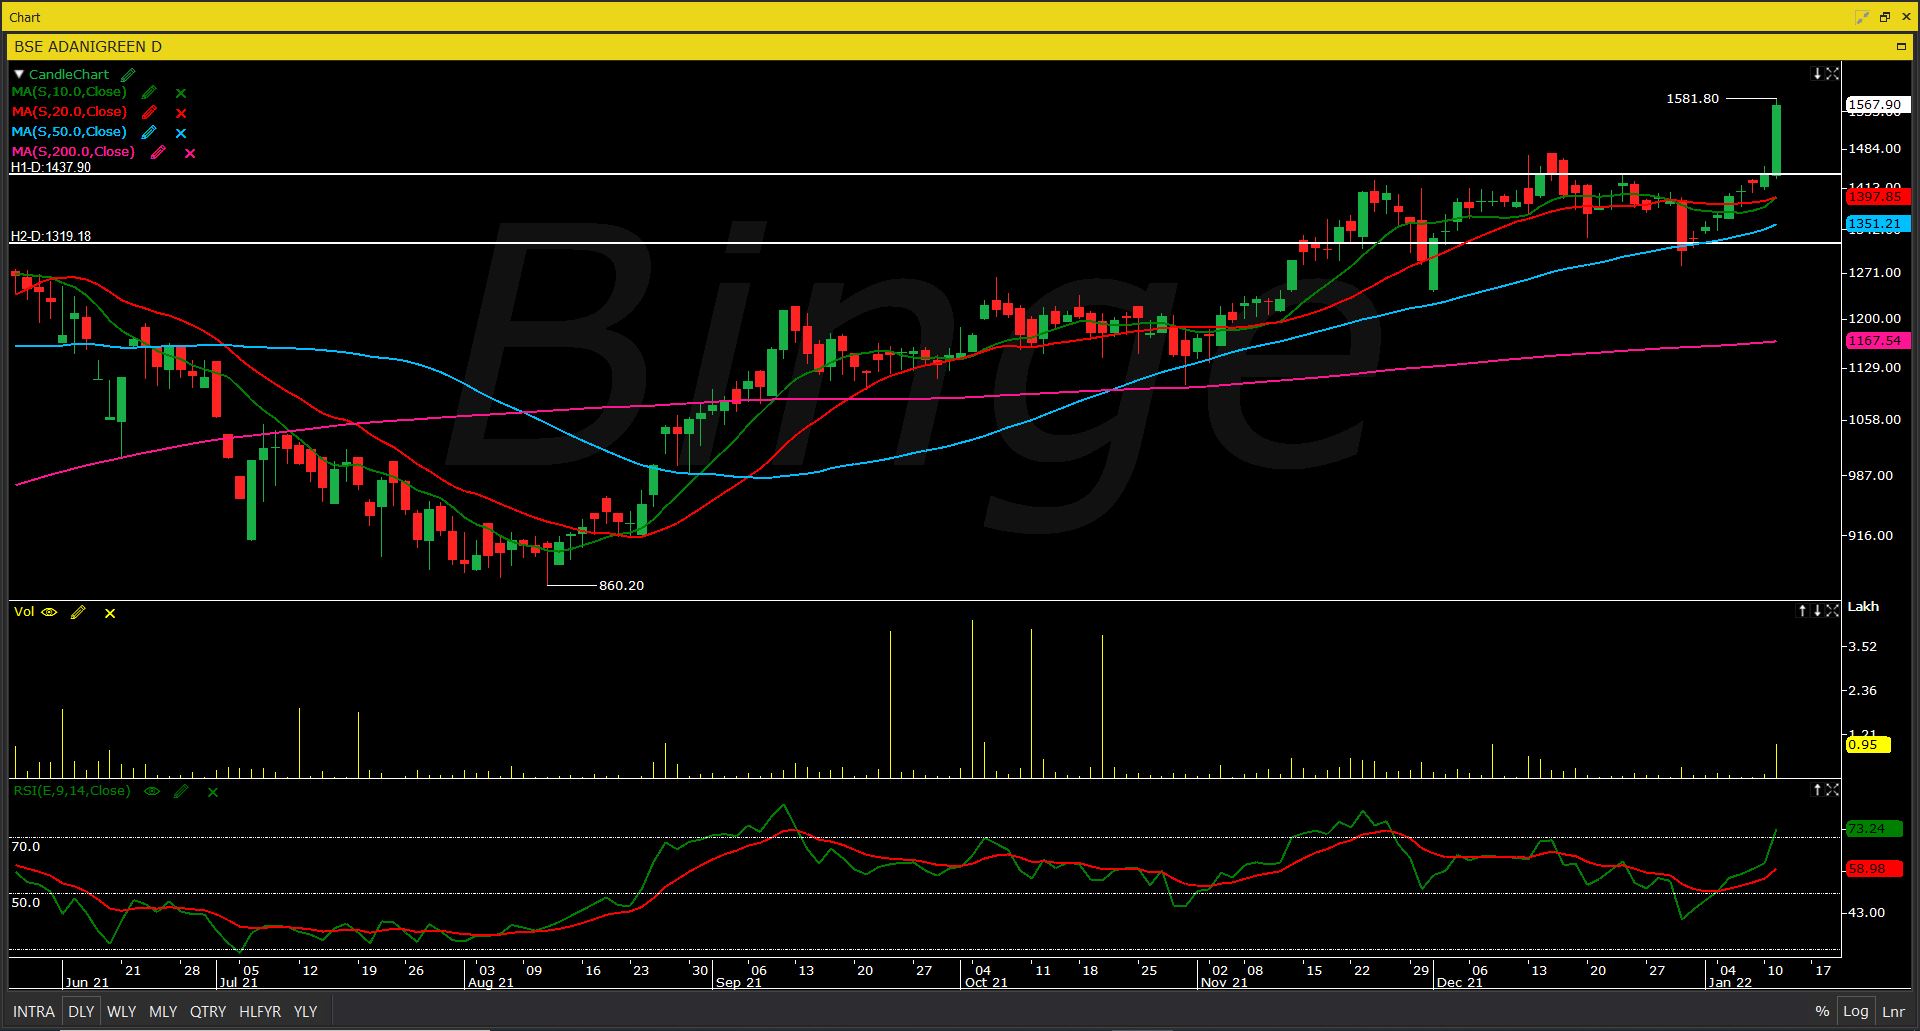Click the CandleChart legend label
Image resolution: width=1920 pixels, height=1031 pixels.
point(69,74)
